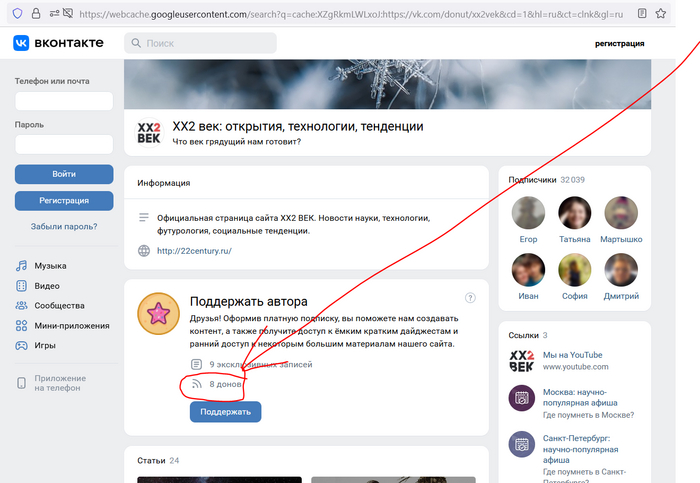Open Москва: научно-популярная афиша link
The width and height of the screenshot is (700, 483).
coord(580,397)
